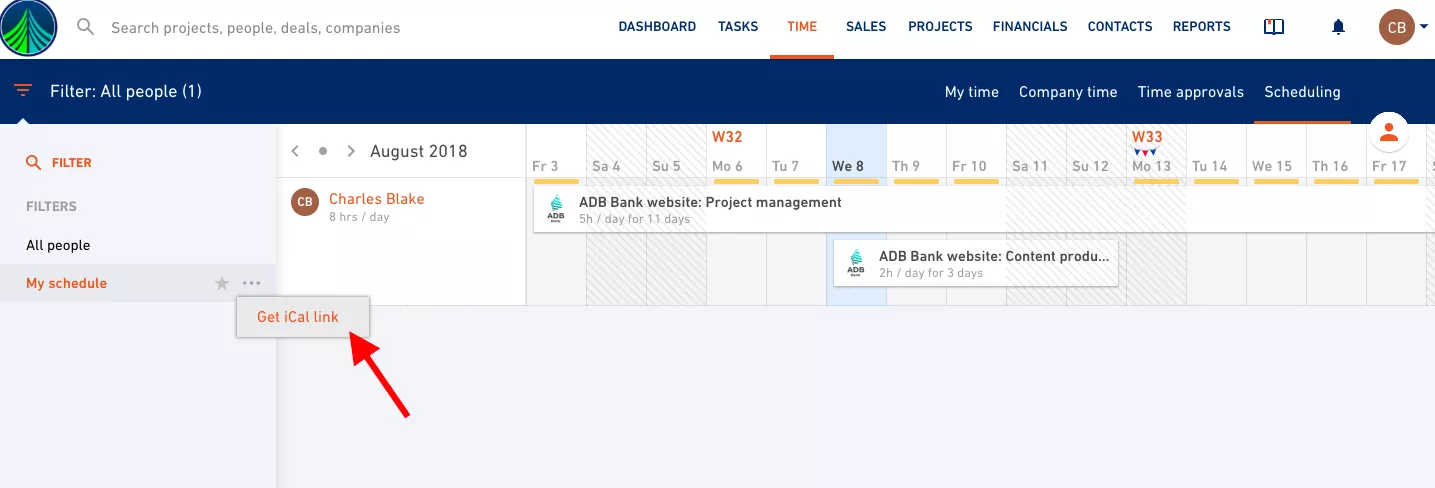Viewport: 1435px width, 488px height.
Task: Jump to today dot button
Action: pos(322,151)
